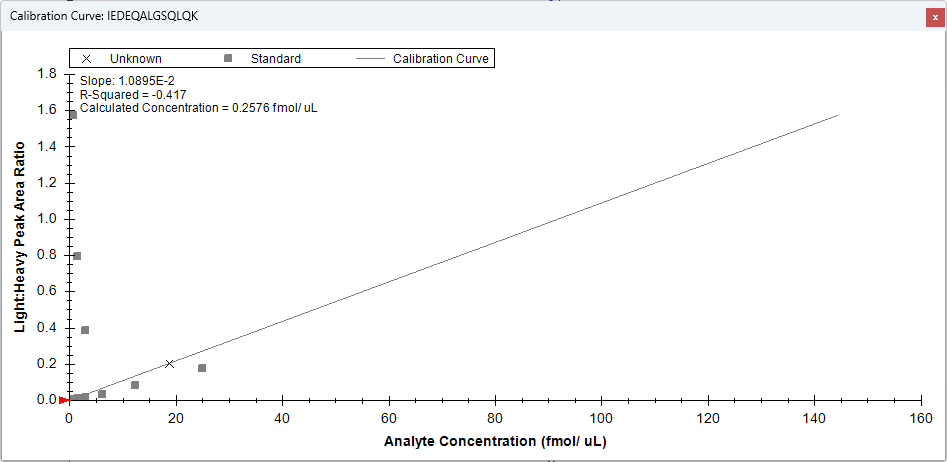The height and width of the screenshot is (462, 947).
Task: Select the standard point near ratio 0.4
Action: click(85, 330)
